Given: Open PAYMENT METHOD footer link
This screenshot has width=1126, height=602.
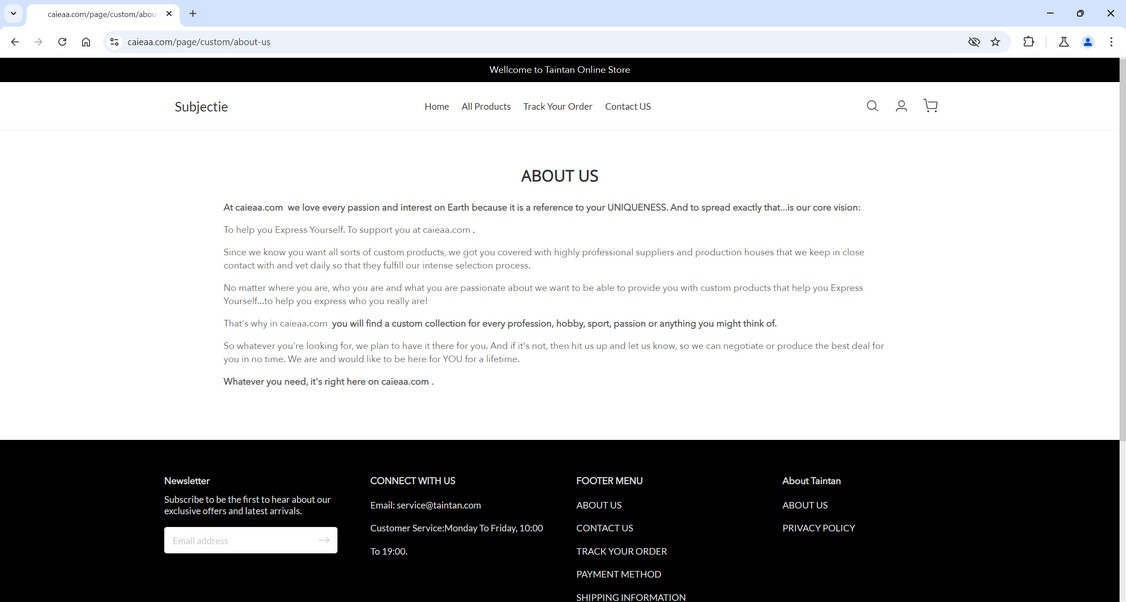Looking at the screenshot, I should click(x=618, y=574).
